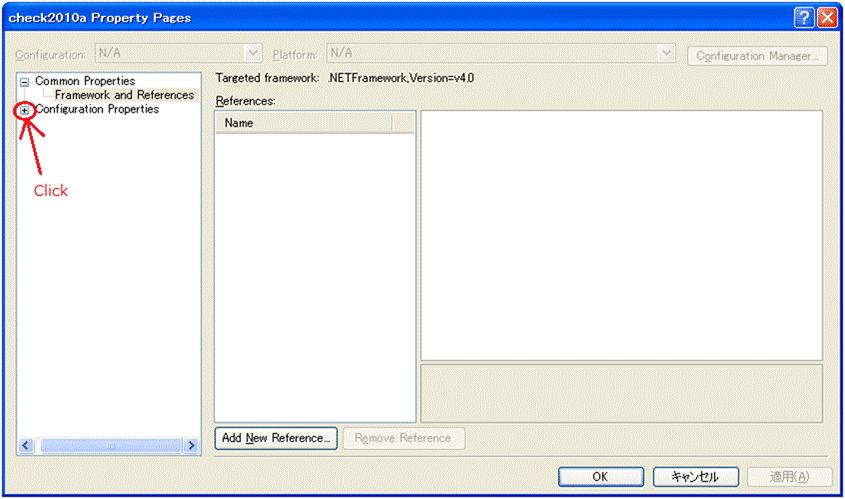Image resolution: width=845 pixels, height=499 pixels.
Task: Collapse the Common Properties tree node
Action: (25, 82)
